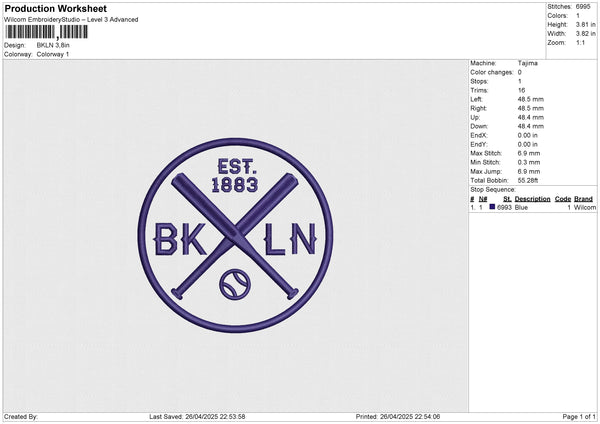Click the 'Stops:' label
600x424 pixels.
pyautogui.click(x=479, y=82)
